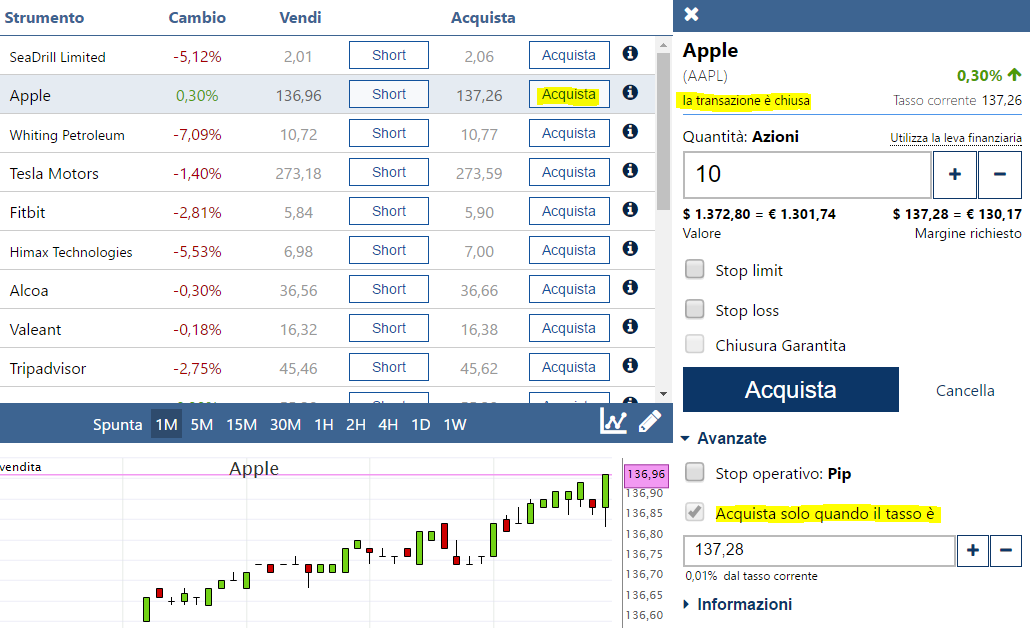Image resolution: width=1030 pixels, height=628 pixels.
Task: Short SeaDrill Limited
Action: click(389, 55)
